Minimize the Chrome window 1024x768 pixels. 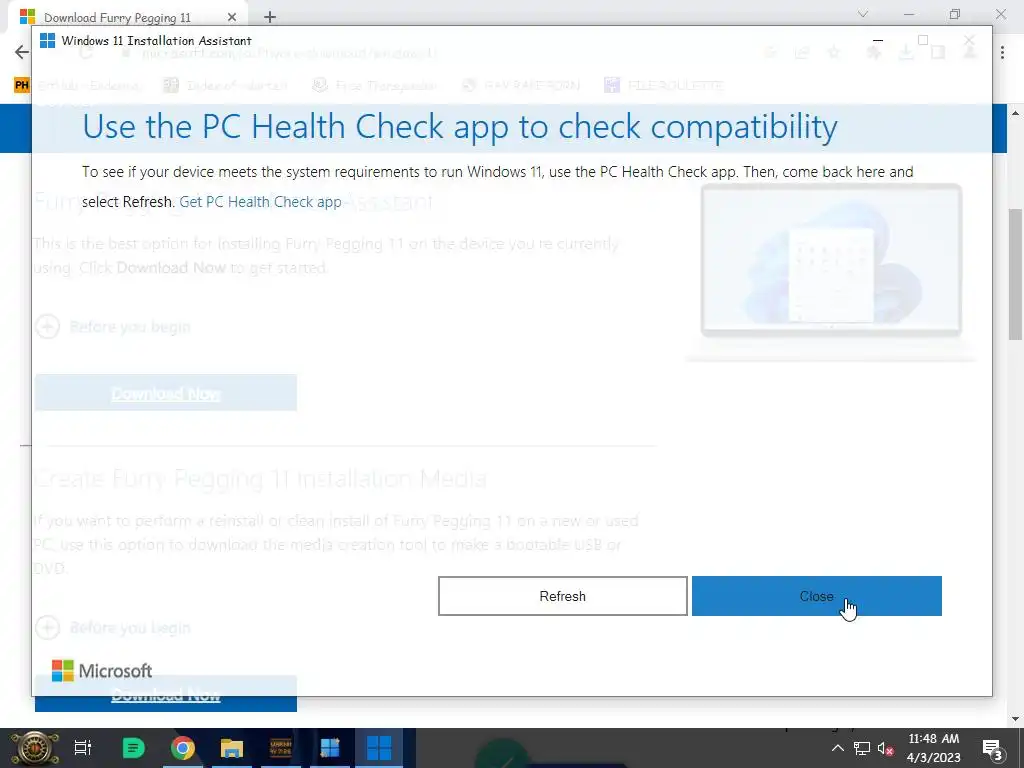909,14
